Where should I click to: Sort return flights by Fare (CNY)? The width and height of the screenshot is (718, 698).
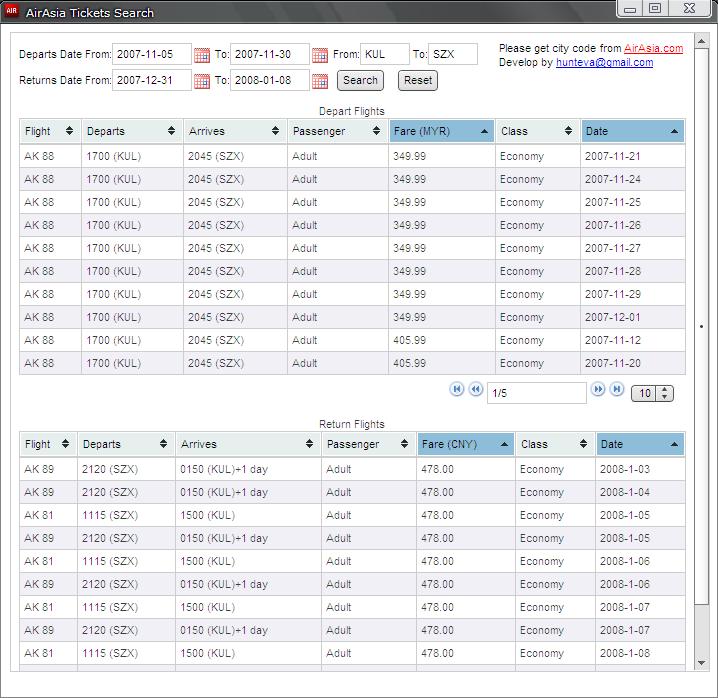click(x=466, y=444)
